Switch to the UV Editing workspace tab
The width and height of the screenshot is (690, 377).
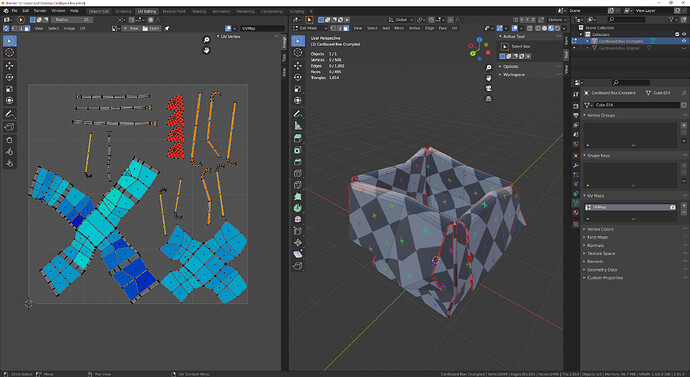pyautogui.click(x=147, y=11)
